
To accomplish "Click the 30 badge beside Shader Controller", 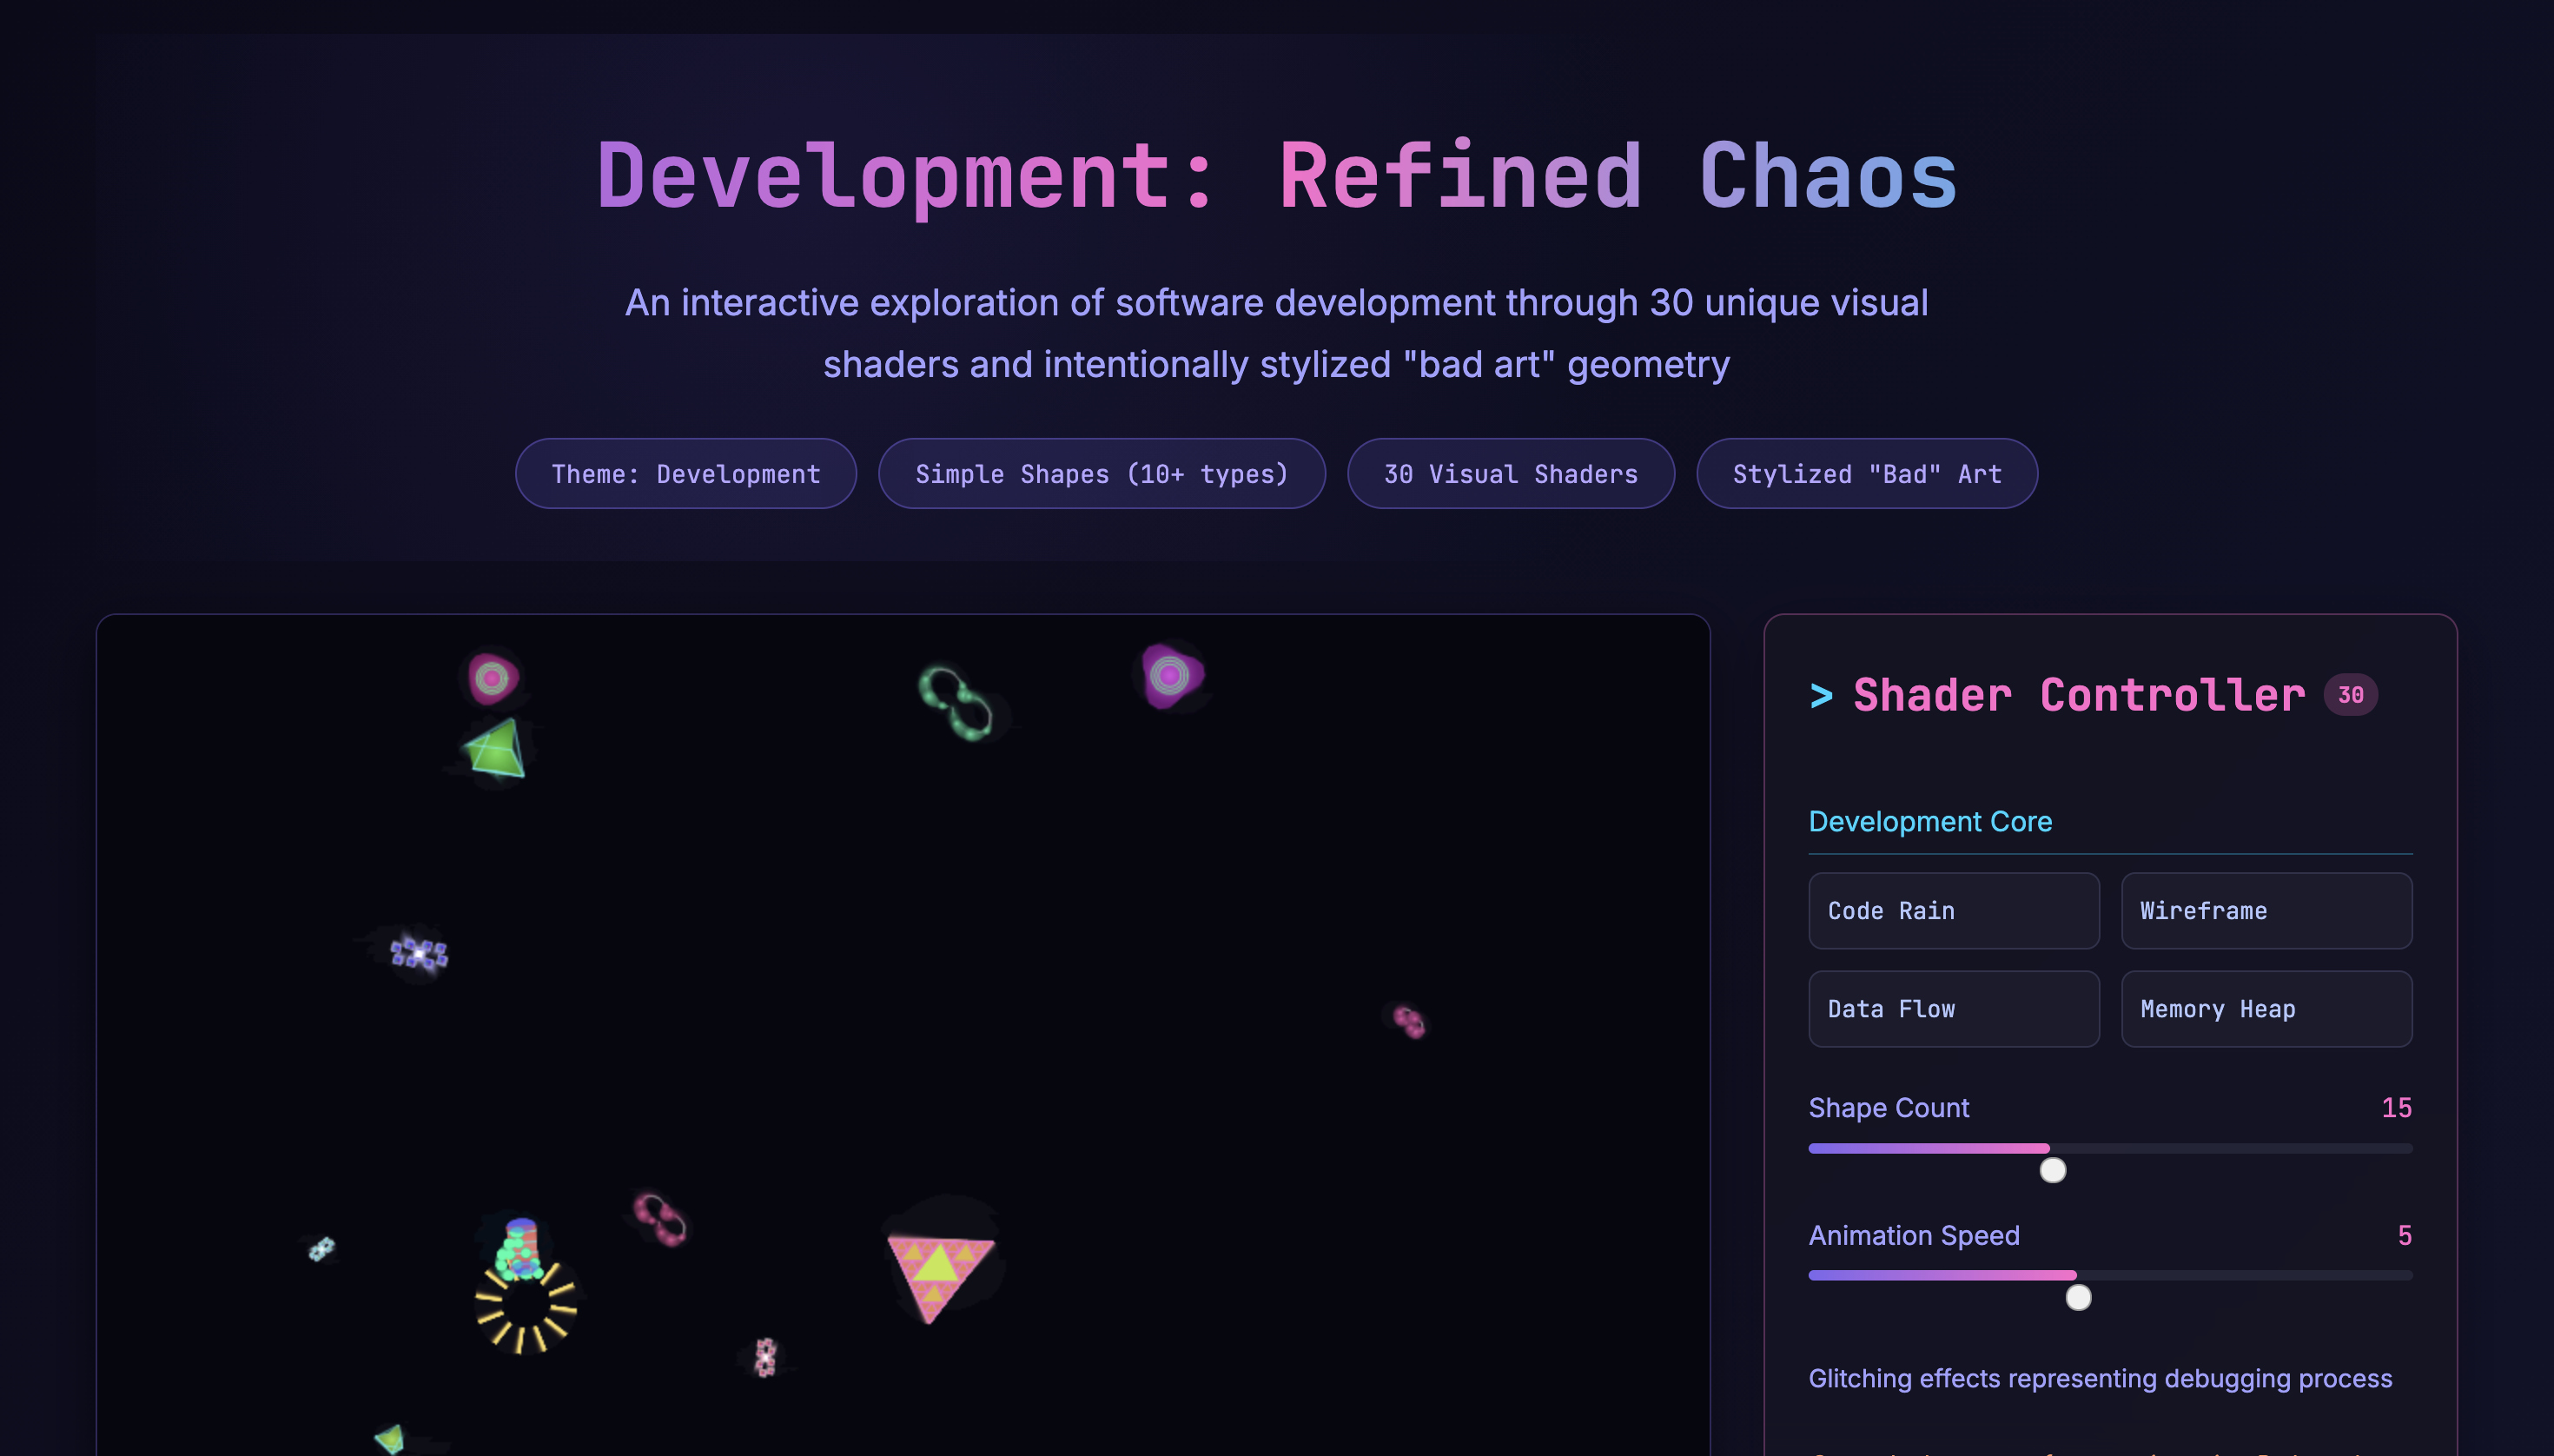I will (2349, 695).
